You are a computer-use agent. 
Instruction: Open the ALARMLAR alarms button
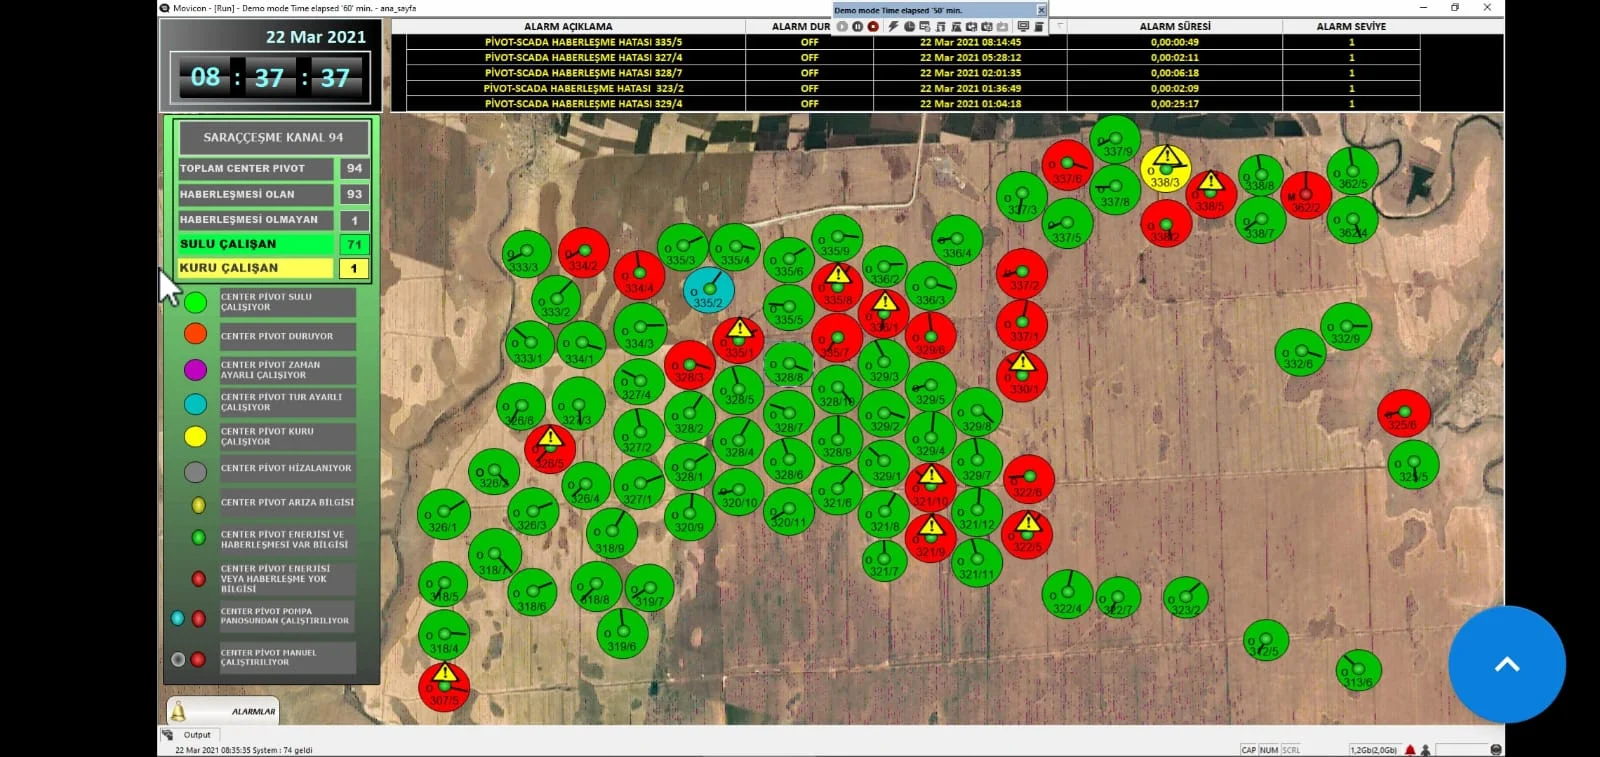223,711
